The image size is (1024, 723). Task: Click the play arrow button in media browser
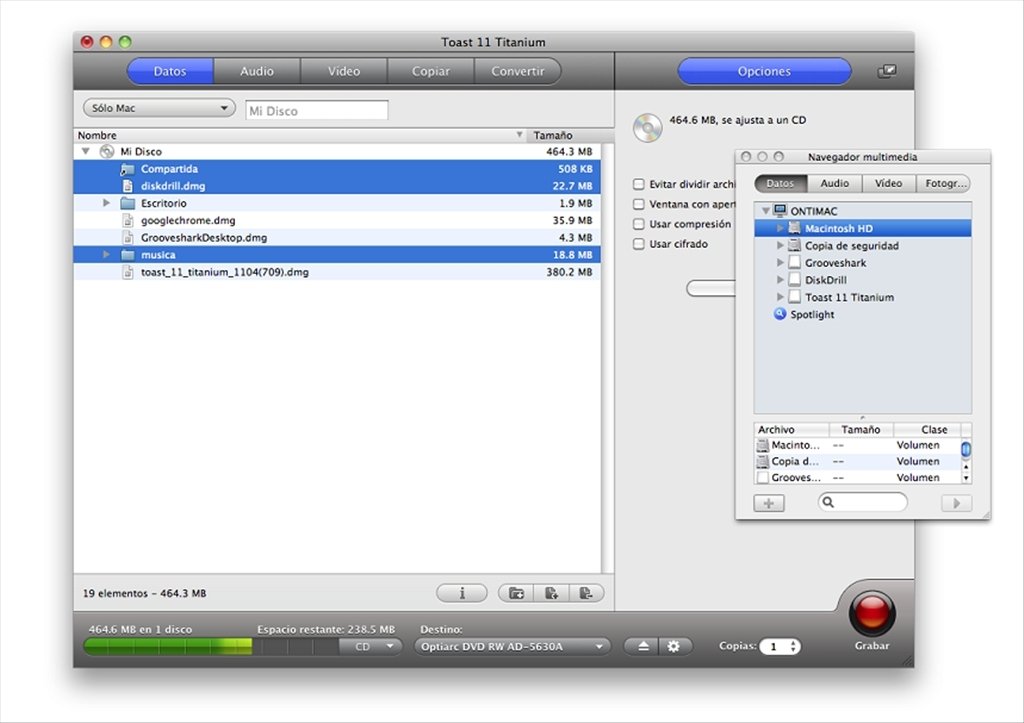tap(956, 503)
